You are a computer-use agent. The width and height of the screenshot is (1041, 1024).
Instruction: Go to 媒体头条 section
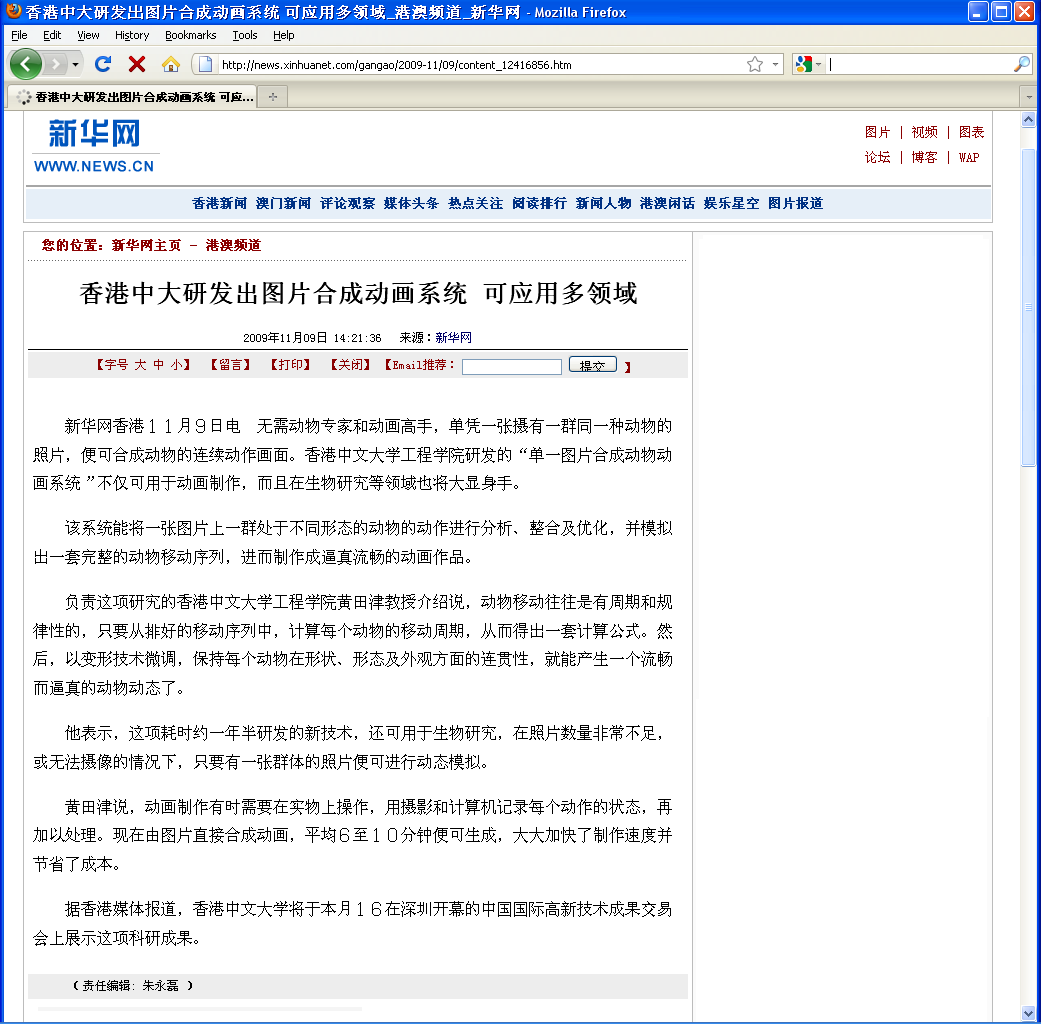[x=411, y=203]
